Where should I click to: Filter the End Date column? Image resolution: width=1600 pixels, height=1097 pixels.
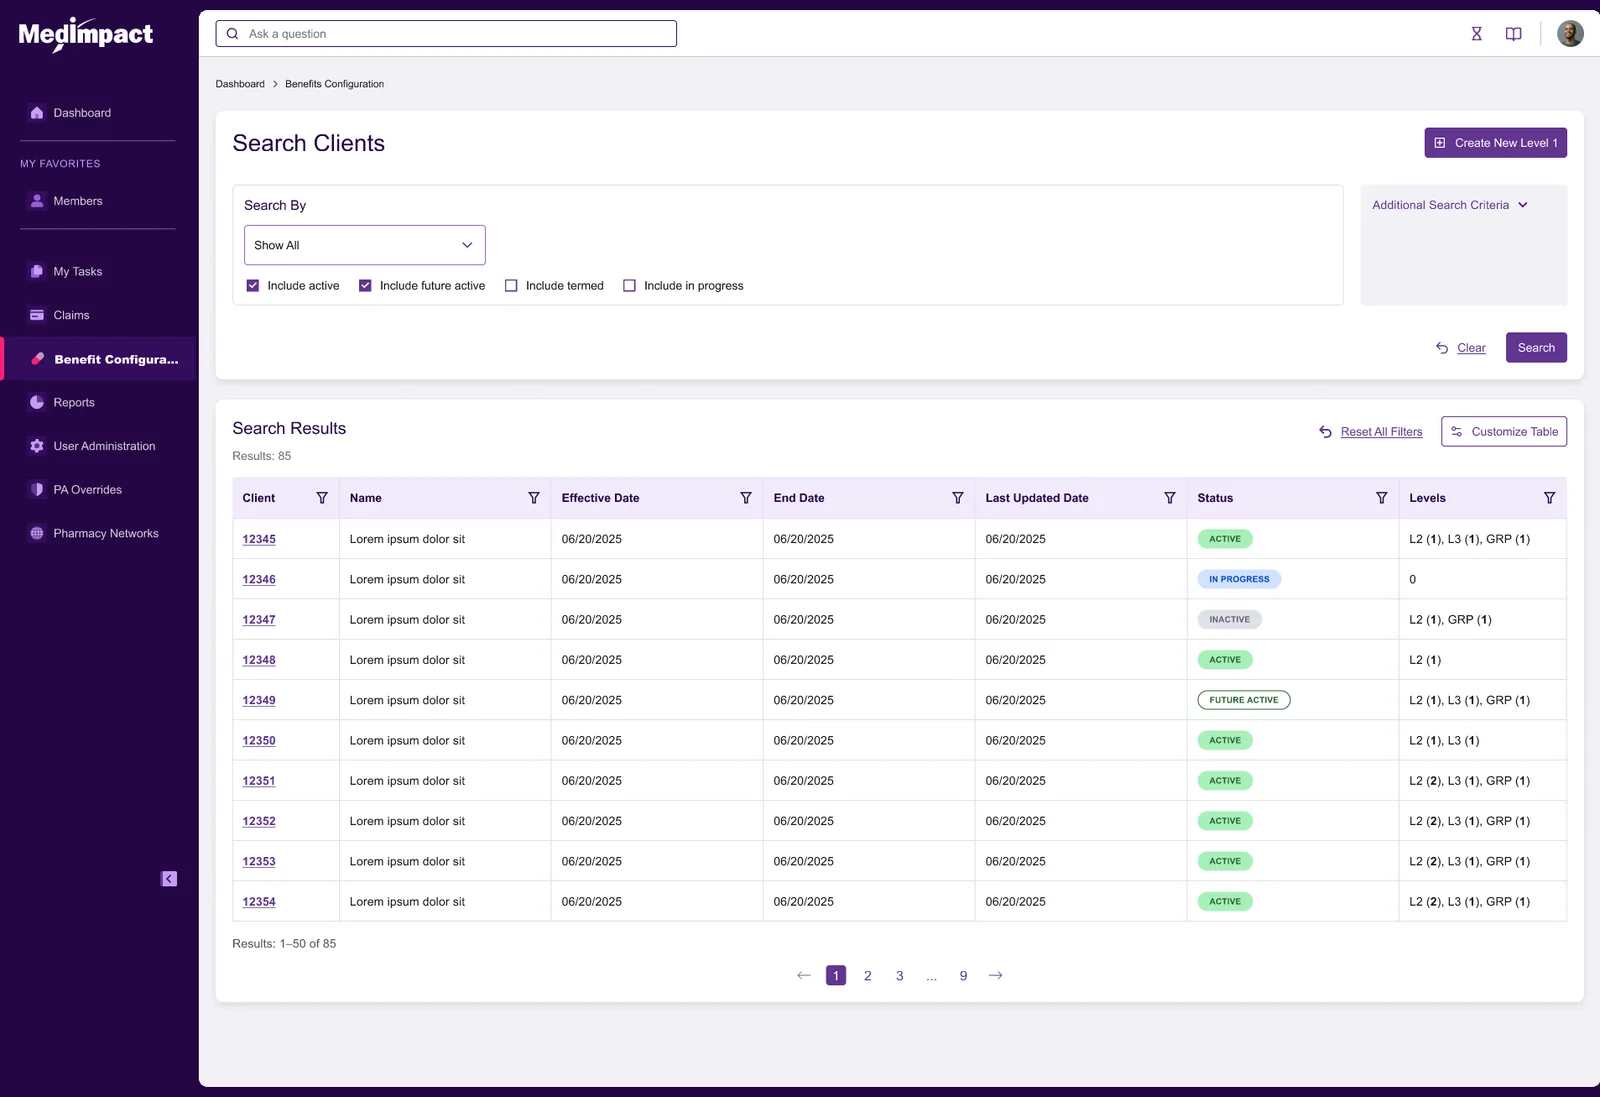[x=958, y=498]
